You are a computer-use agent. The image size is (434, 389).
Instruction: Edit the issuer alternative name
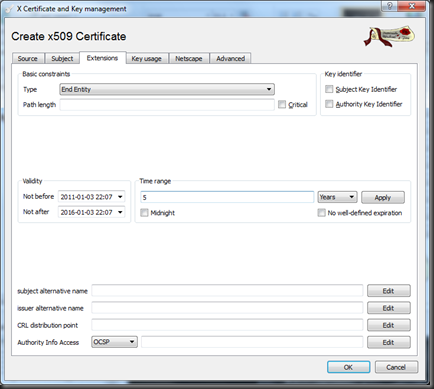[x=389, y=308]
